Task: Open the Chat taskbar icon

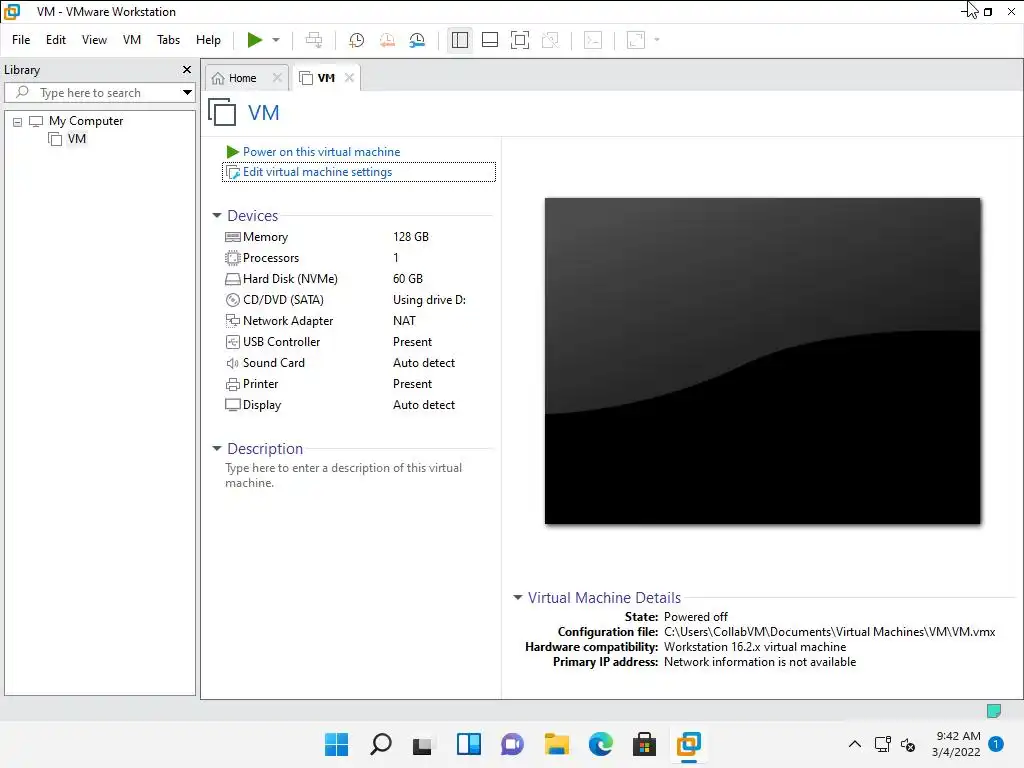Action: pos(513,744)
